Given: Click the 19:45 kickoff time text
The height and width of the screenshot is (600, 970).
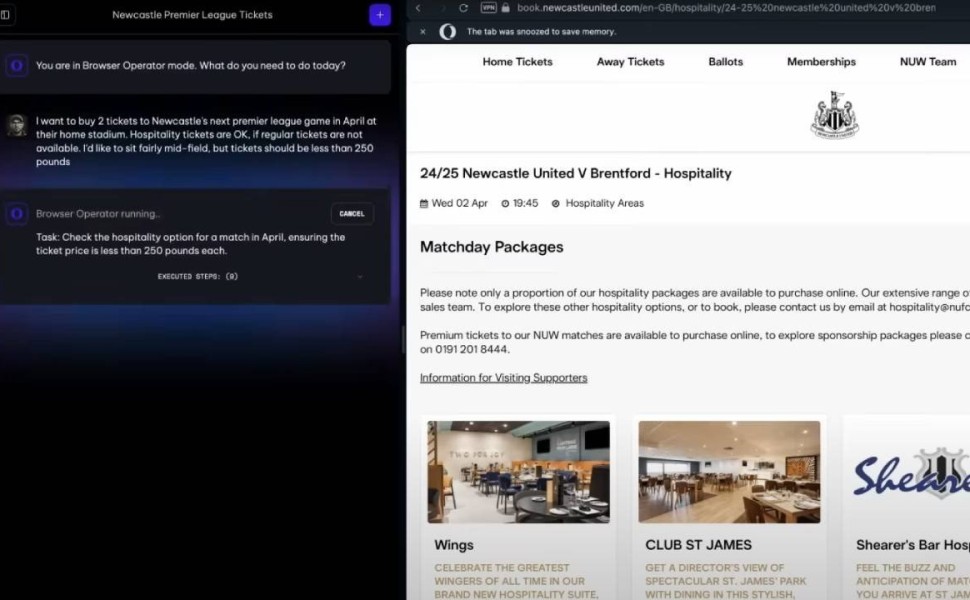Looking at the screenshot, I should click(525, 204).
